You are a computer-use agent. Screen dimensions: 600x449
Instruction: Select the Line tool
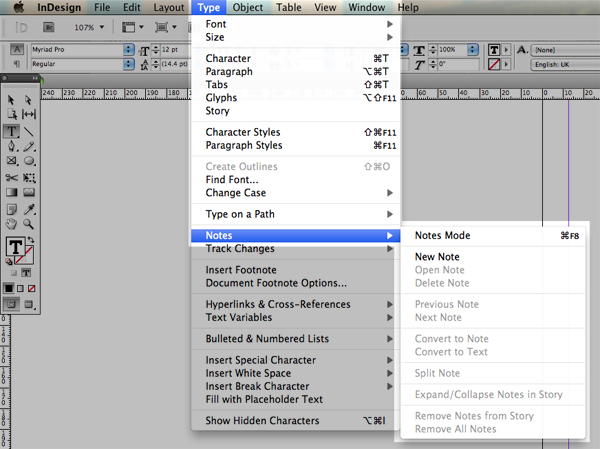coord(29,132)
